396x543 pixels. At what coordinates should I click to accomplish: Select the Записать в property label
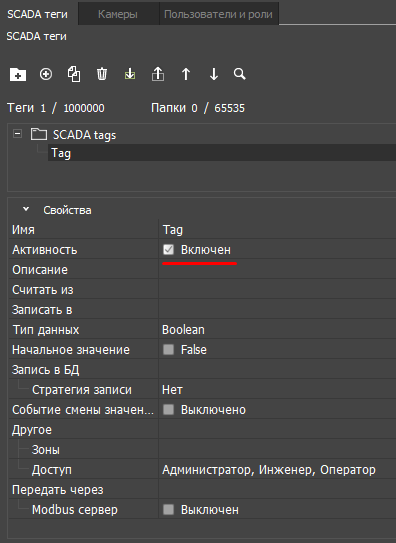pyautogui.click(x=42, y=310)
